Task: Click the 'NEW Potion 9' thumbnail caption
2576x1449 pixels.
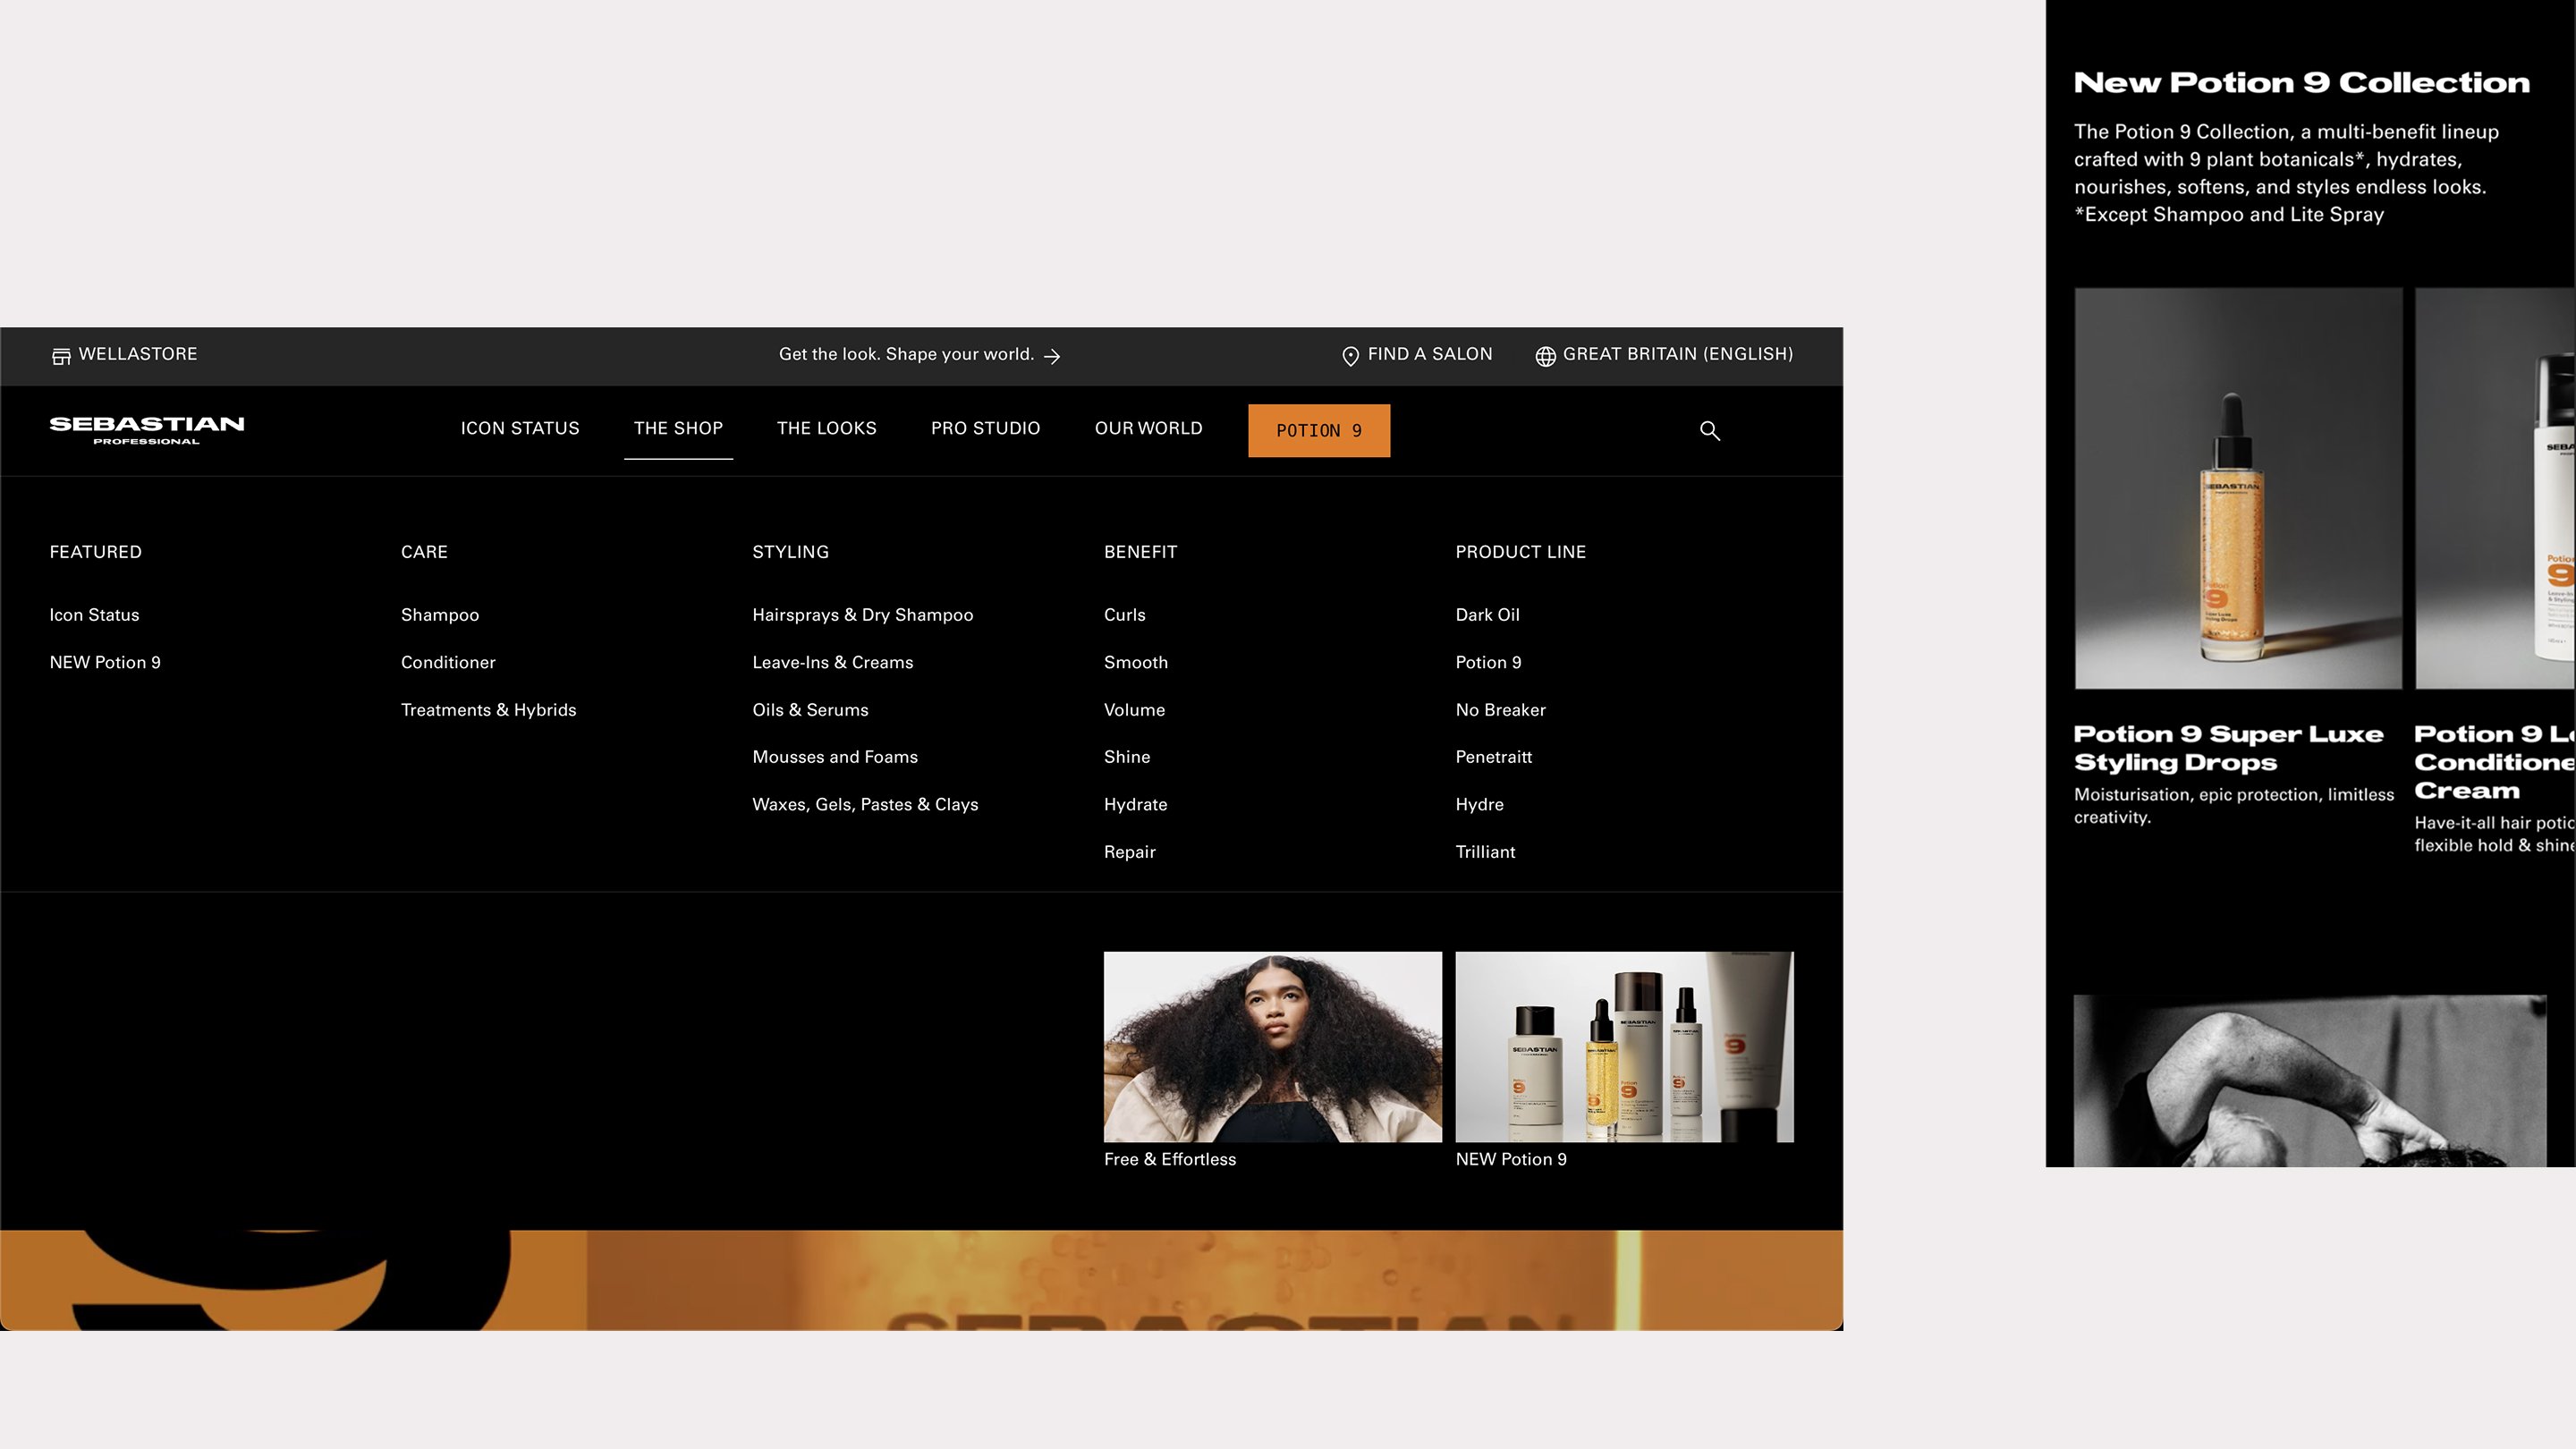Action: [x=1511, y=1160]
